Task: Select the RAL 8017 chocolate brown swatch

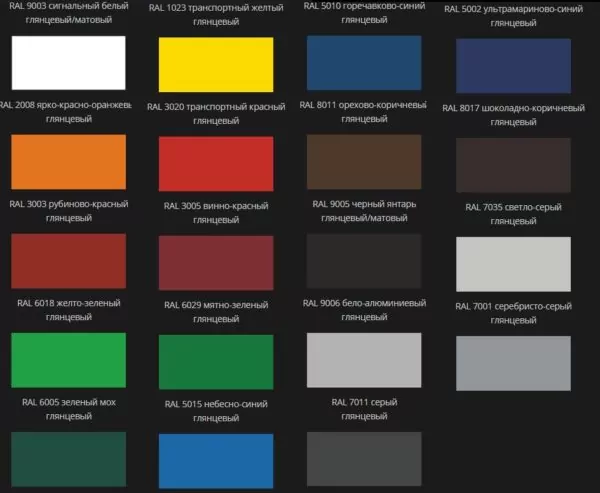Action: click(x=514, y=165)
